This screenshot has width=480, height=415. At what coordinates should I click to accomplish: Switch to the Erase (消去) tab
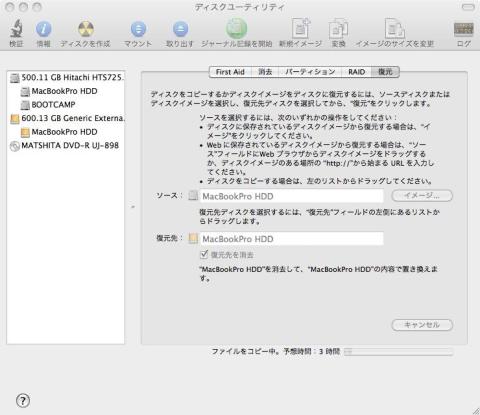265,72
